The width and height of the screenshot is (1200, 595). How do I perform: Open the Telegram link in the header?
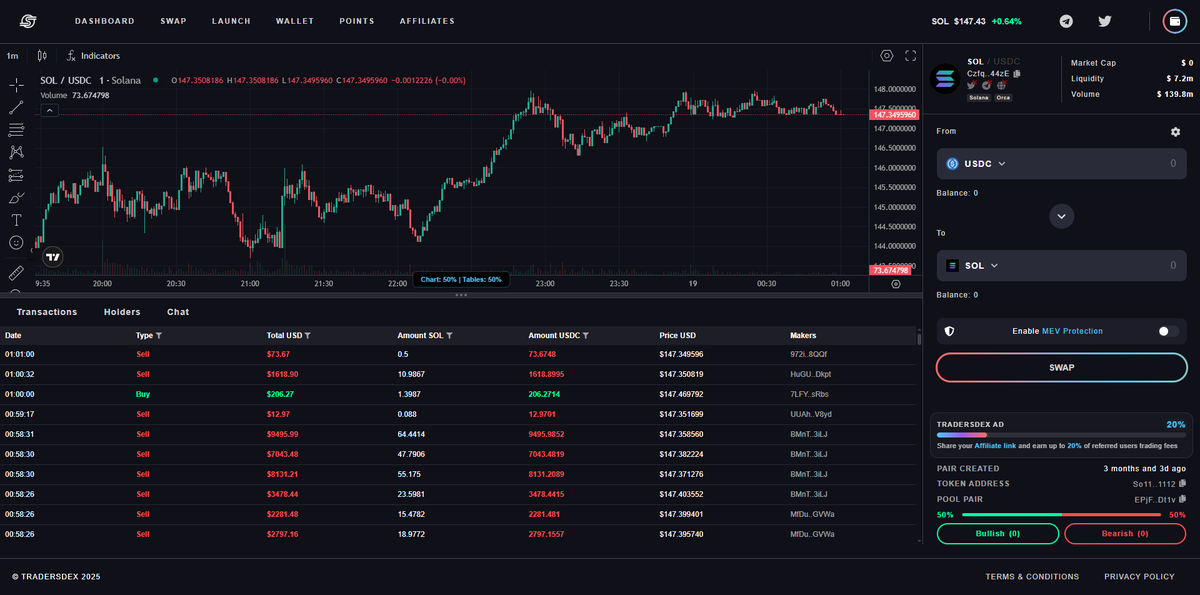(x=1067, y=21)
